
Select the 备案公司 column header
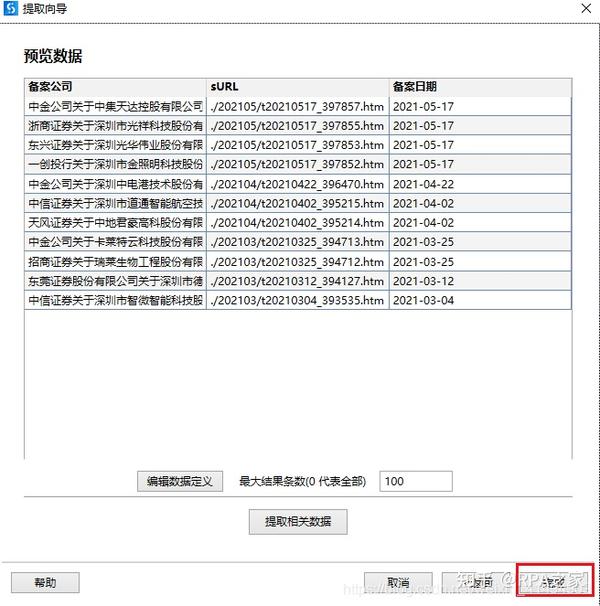tap(115, 87)
